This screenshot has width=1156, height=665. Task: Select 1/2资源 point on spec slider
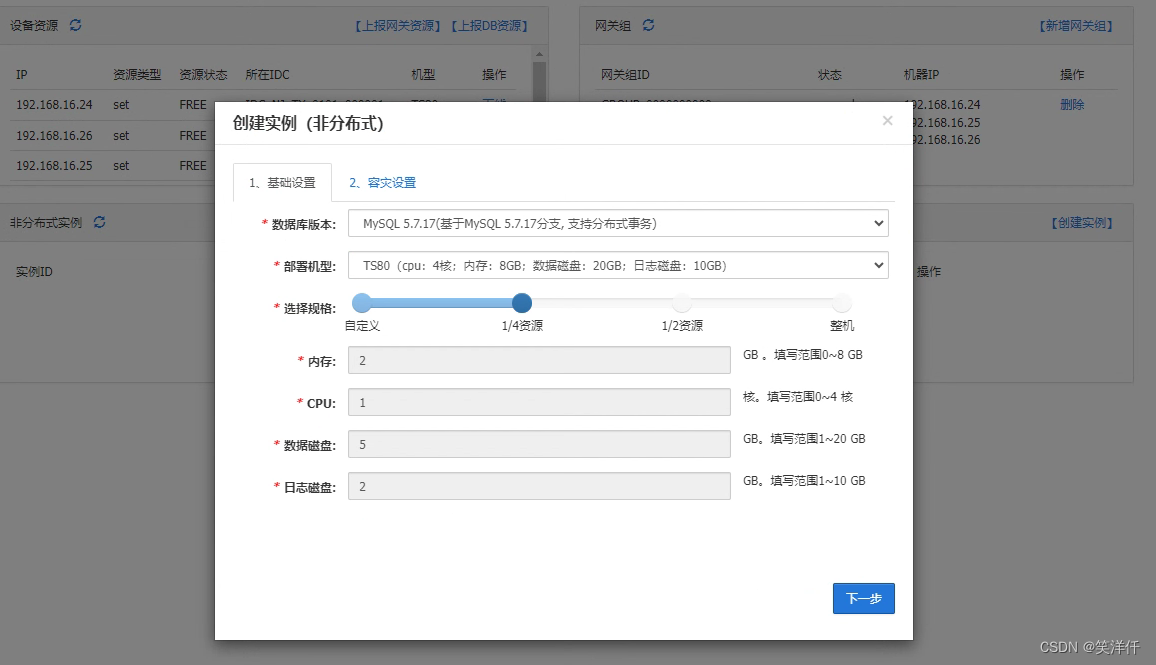pos(682,303)
